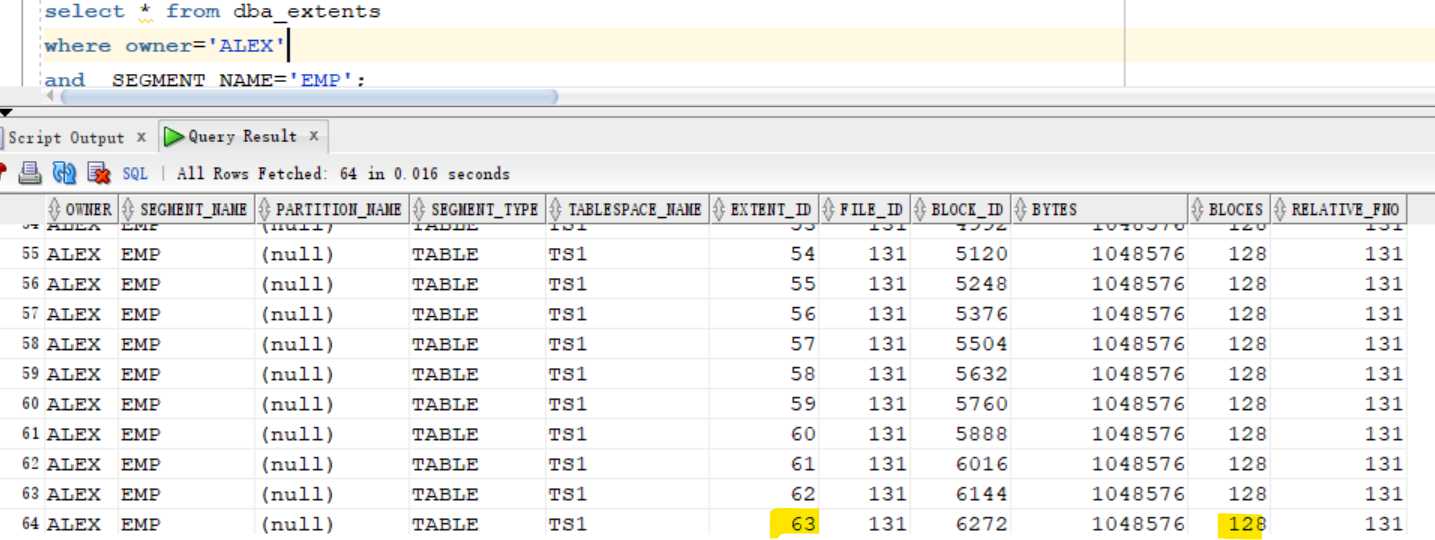Click highlighted BLOCKS cell 128 in row 64
The height and width of the screenshot is (540, 1435).
(x=1229, y=524)
